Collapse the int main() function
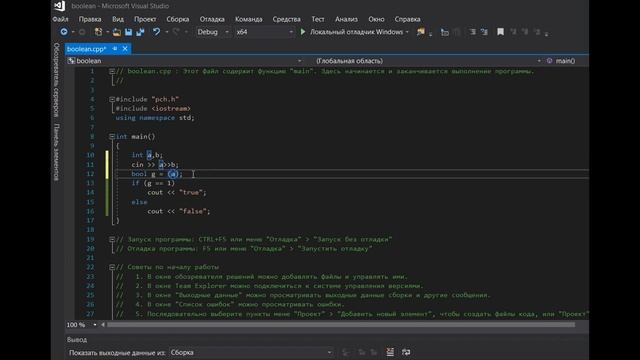 112,137
